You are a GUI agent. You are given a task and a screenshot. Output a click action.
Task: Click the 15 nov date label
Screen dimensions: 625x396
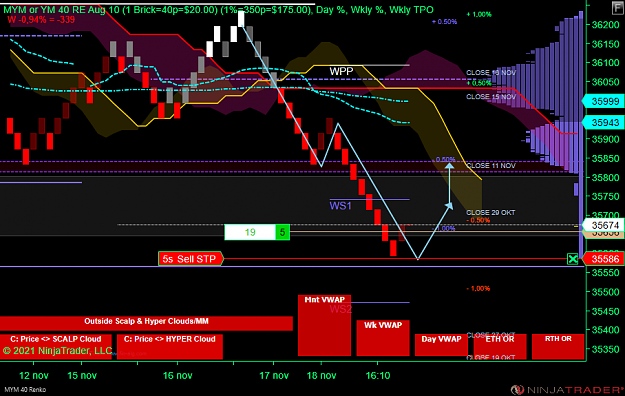coord(82,375)
